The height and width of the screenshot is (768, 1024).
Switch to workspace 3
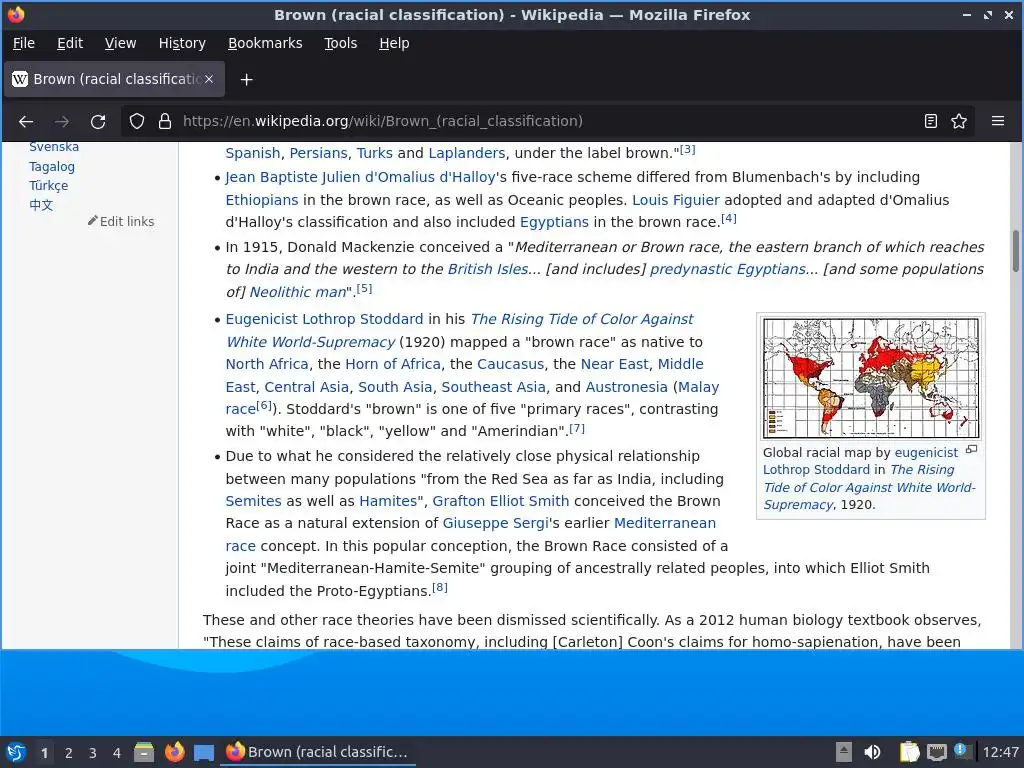(x=93, y=753)
